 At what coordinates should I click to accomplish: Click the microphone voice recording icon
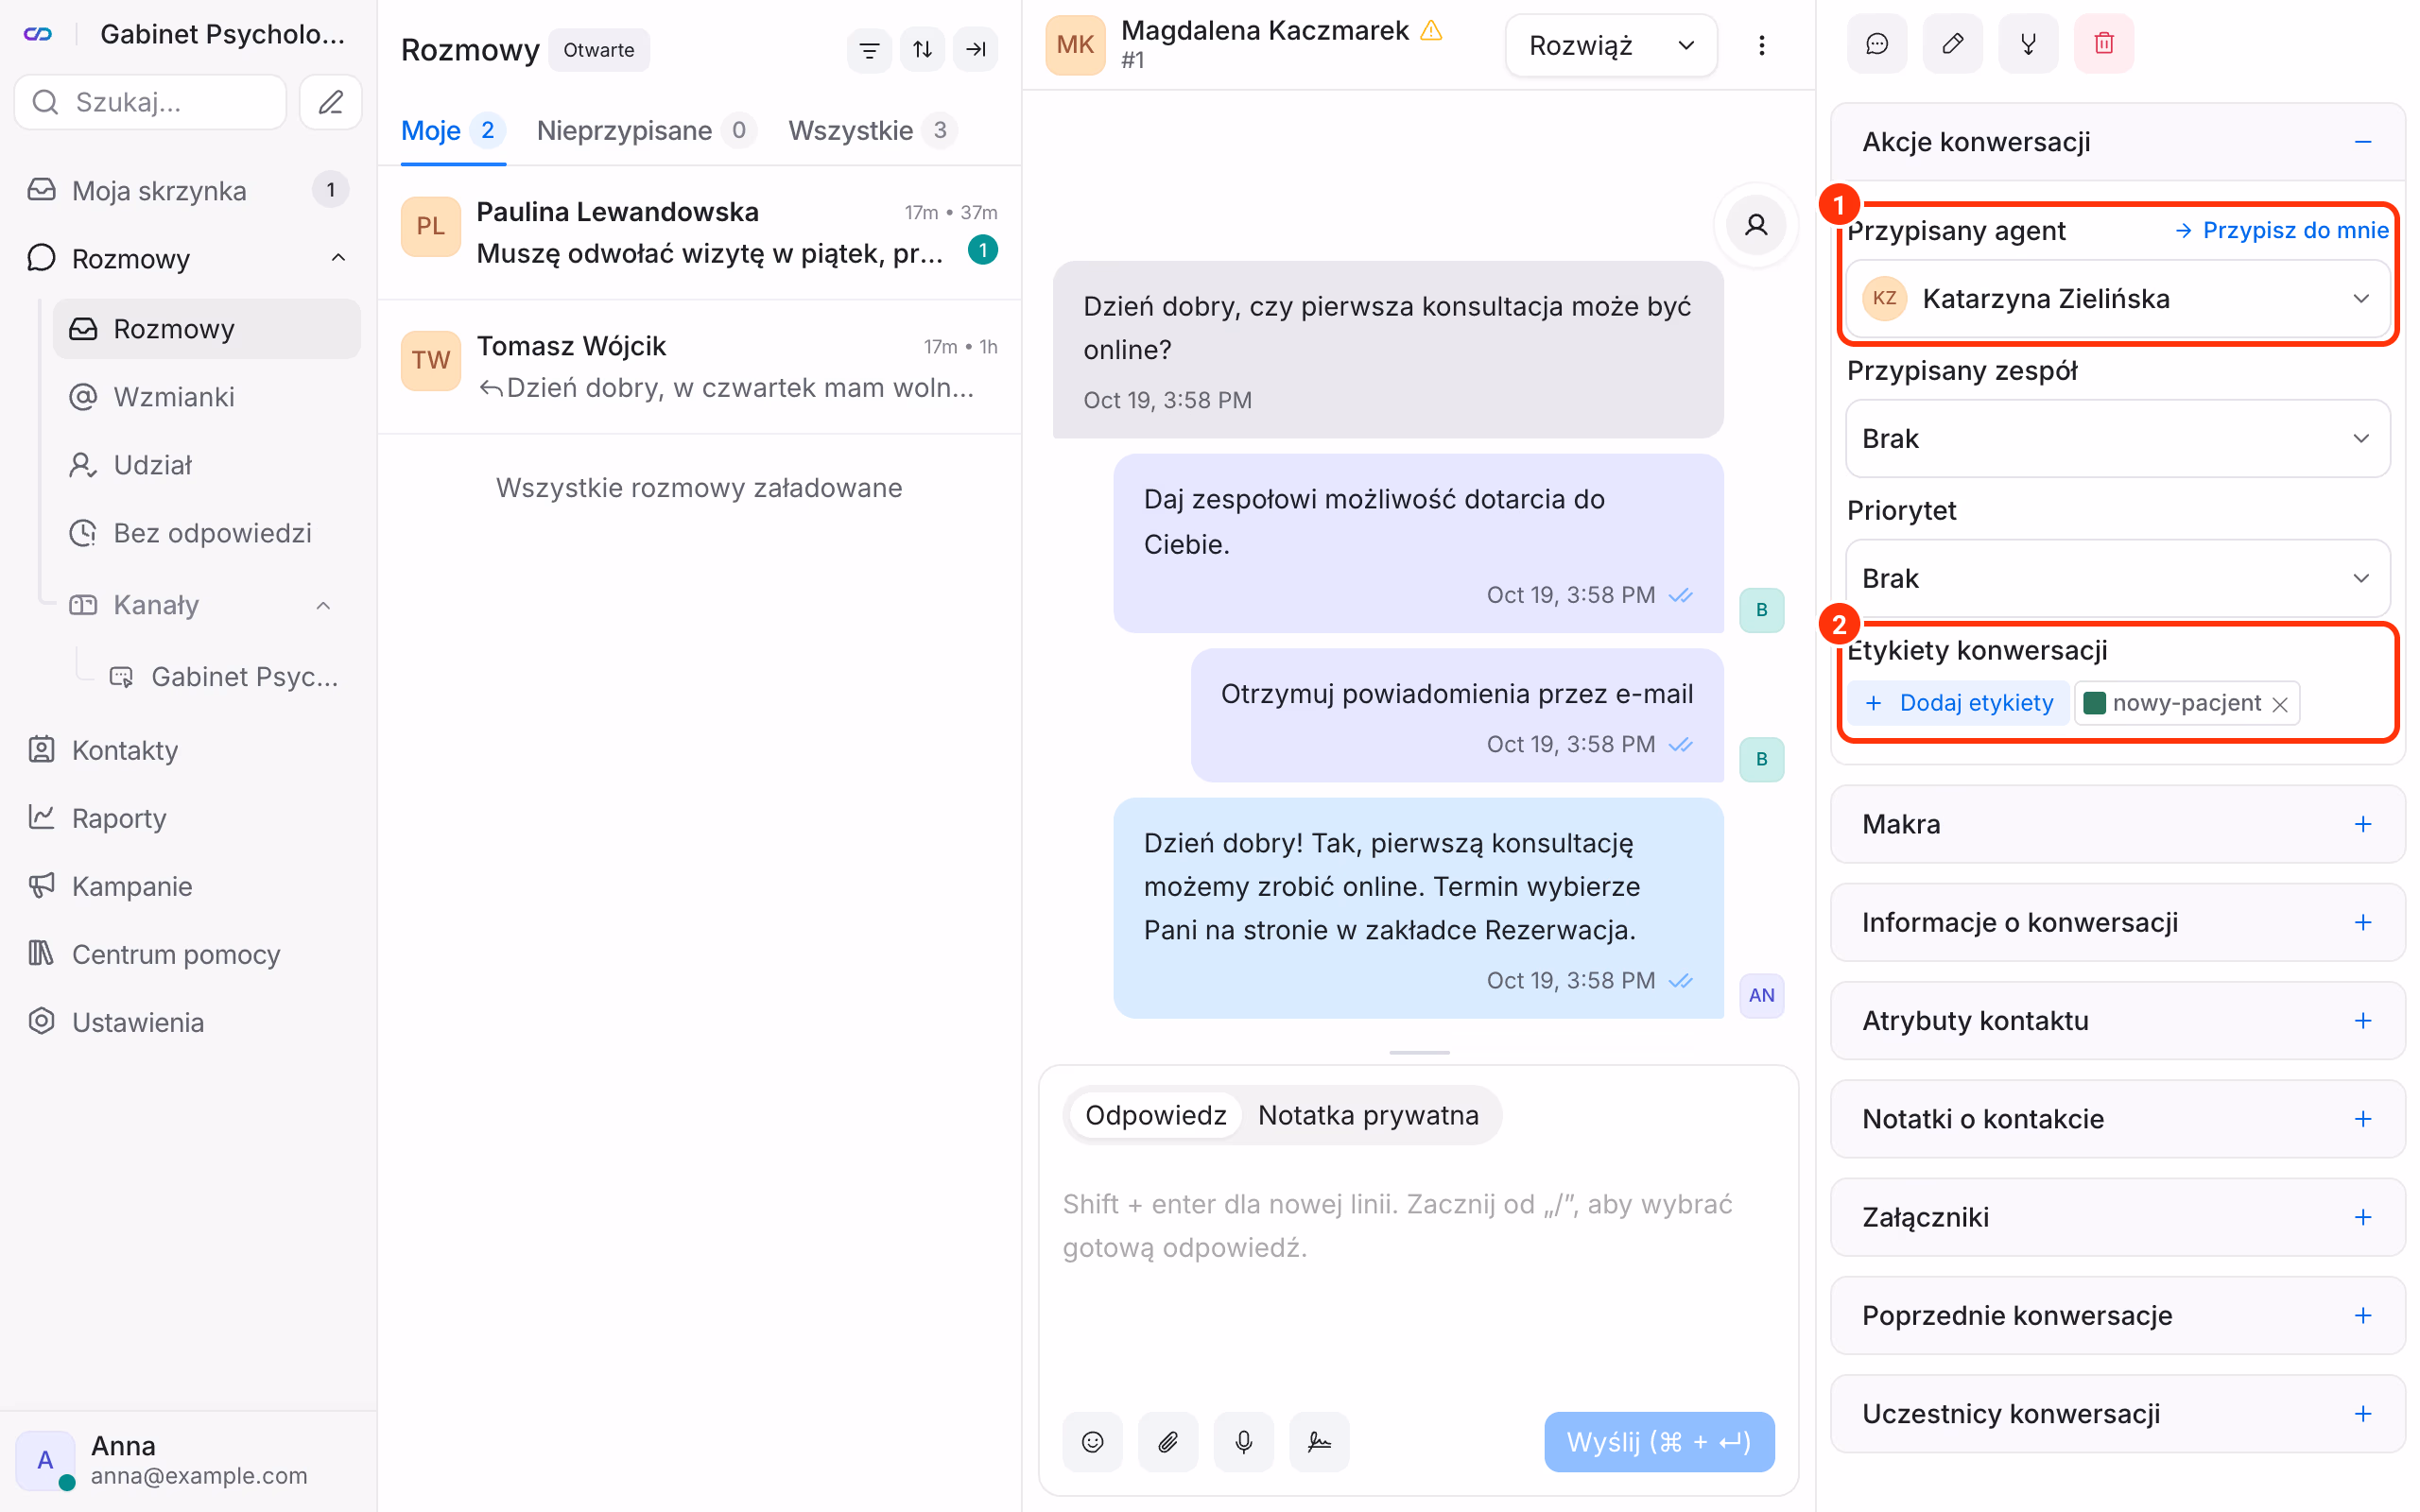click(1243, 1441)
